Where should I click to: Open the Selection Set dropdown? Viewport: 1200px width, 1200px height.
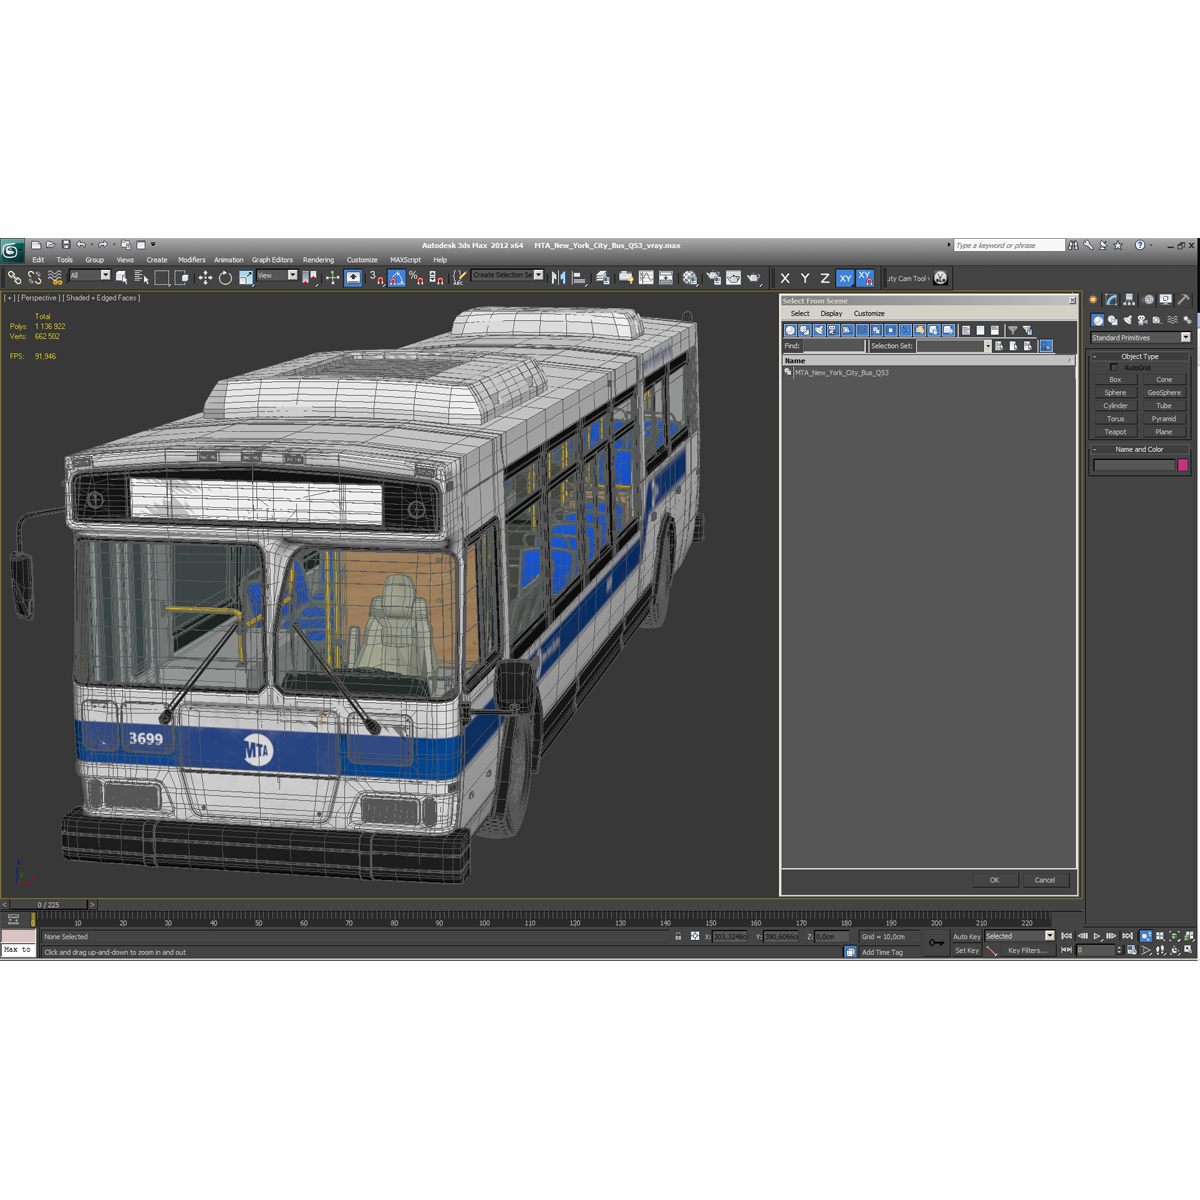pos(988,345)
